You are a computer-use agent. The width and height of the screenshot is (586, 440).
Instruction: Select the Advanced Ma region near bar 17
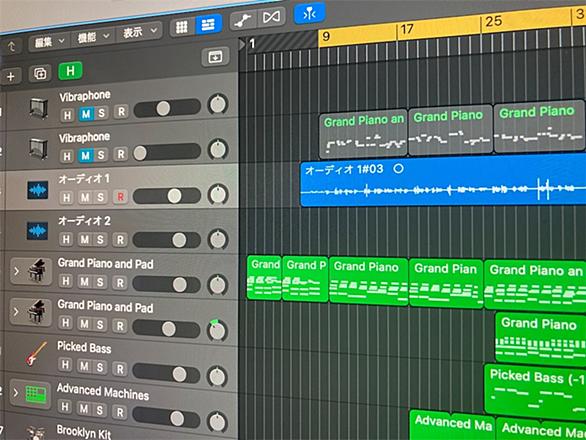453,425
